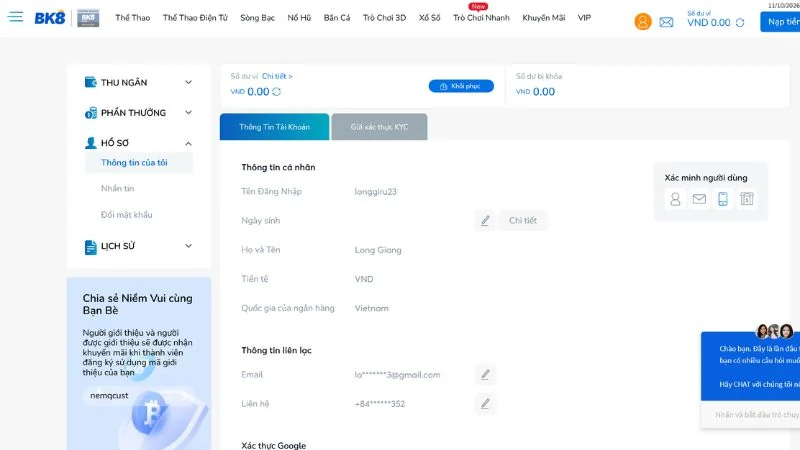Click the masked email lo*******3@gmail.com
800x450 pixels.
click(397, 374)
